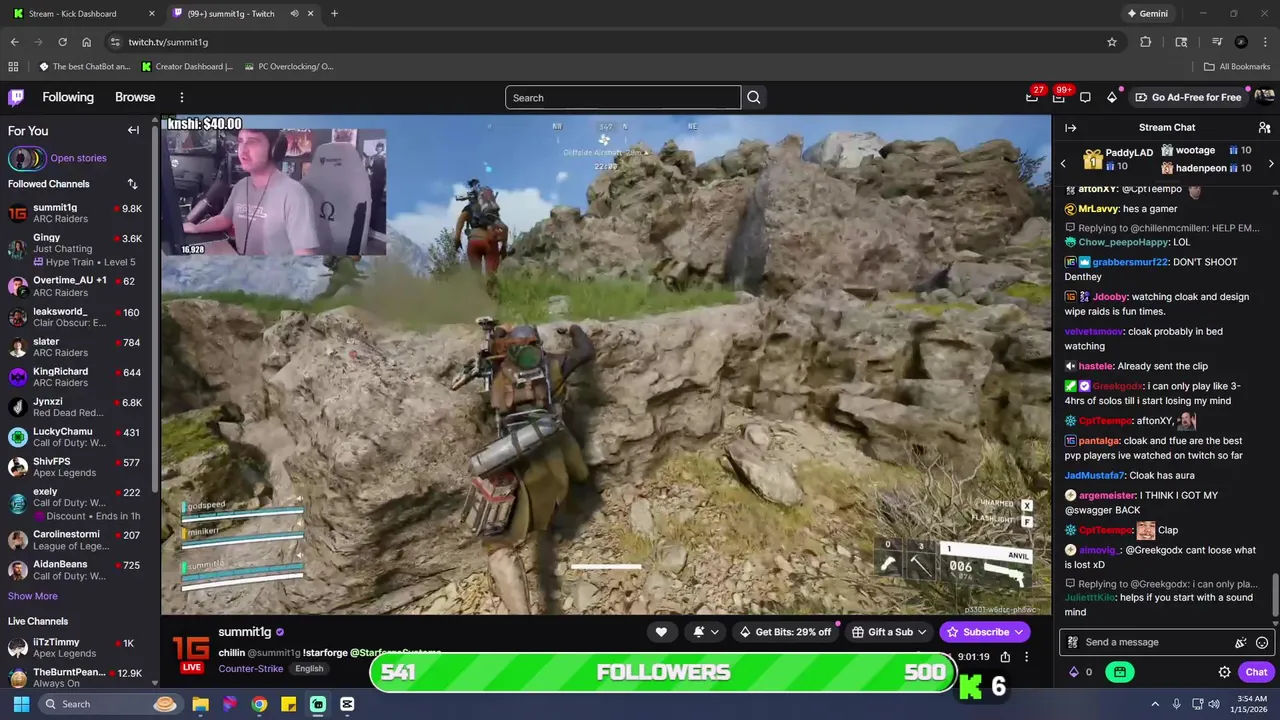Show next top gifters in chat

pyautogui.click(x=1271, y=163)
